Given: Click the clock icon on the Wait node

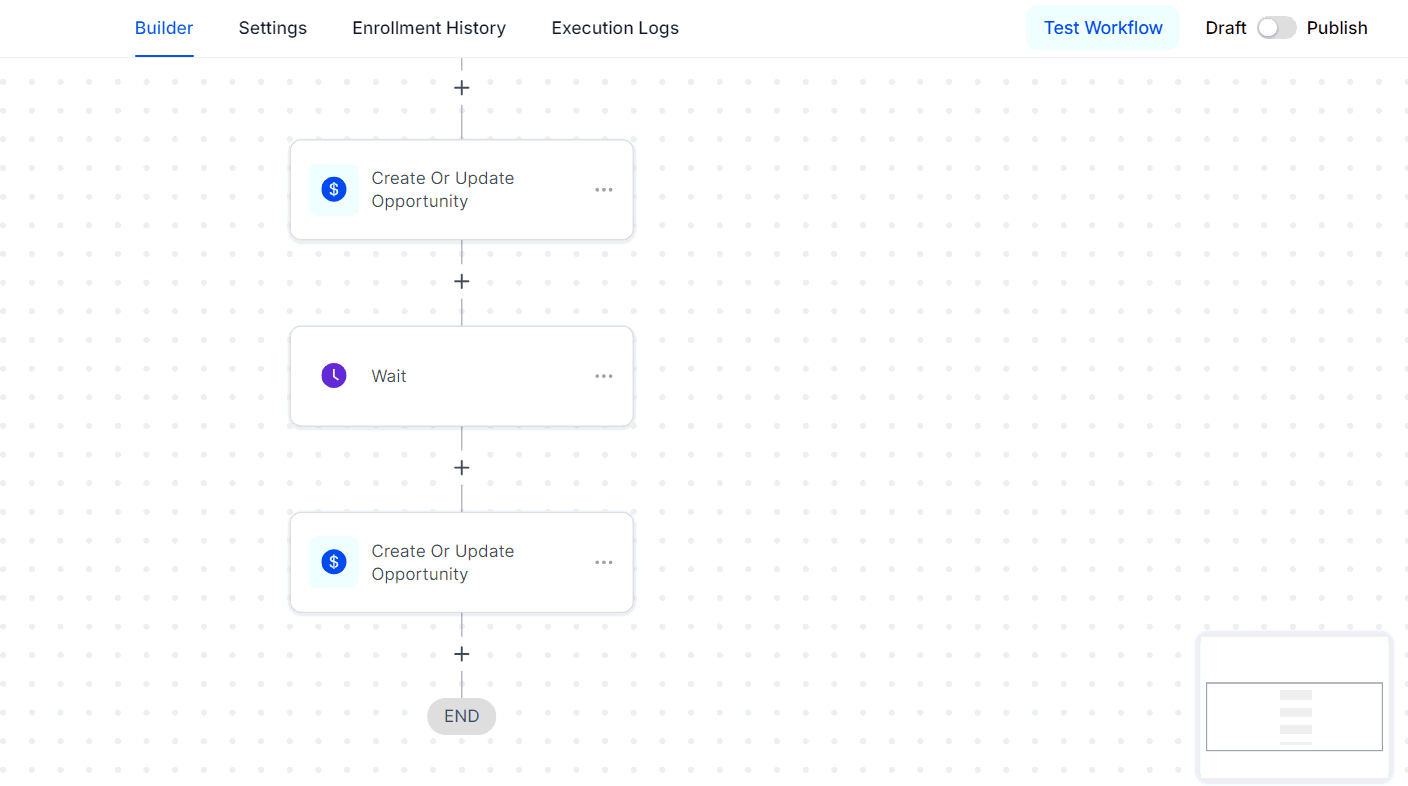Looking at the screenshot, I should pyautogui.click(x=334, y=375).
